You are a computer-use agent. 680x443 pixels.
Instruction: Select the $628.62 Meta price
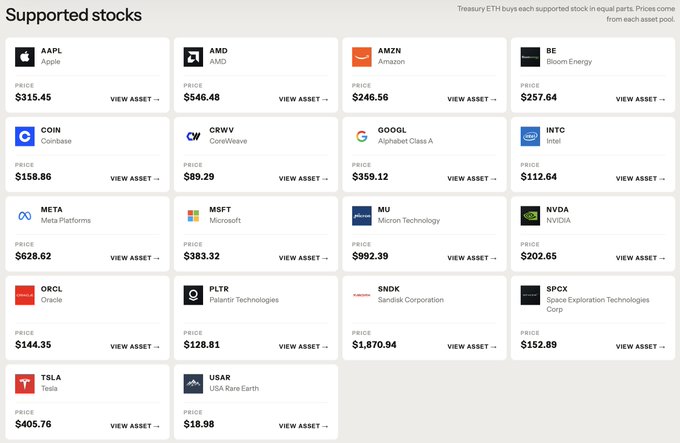[33, 256]
